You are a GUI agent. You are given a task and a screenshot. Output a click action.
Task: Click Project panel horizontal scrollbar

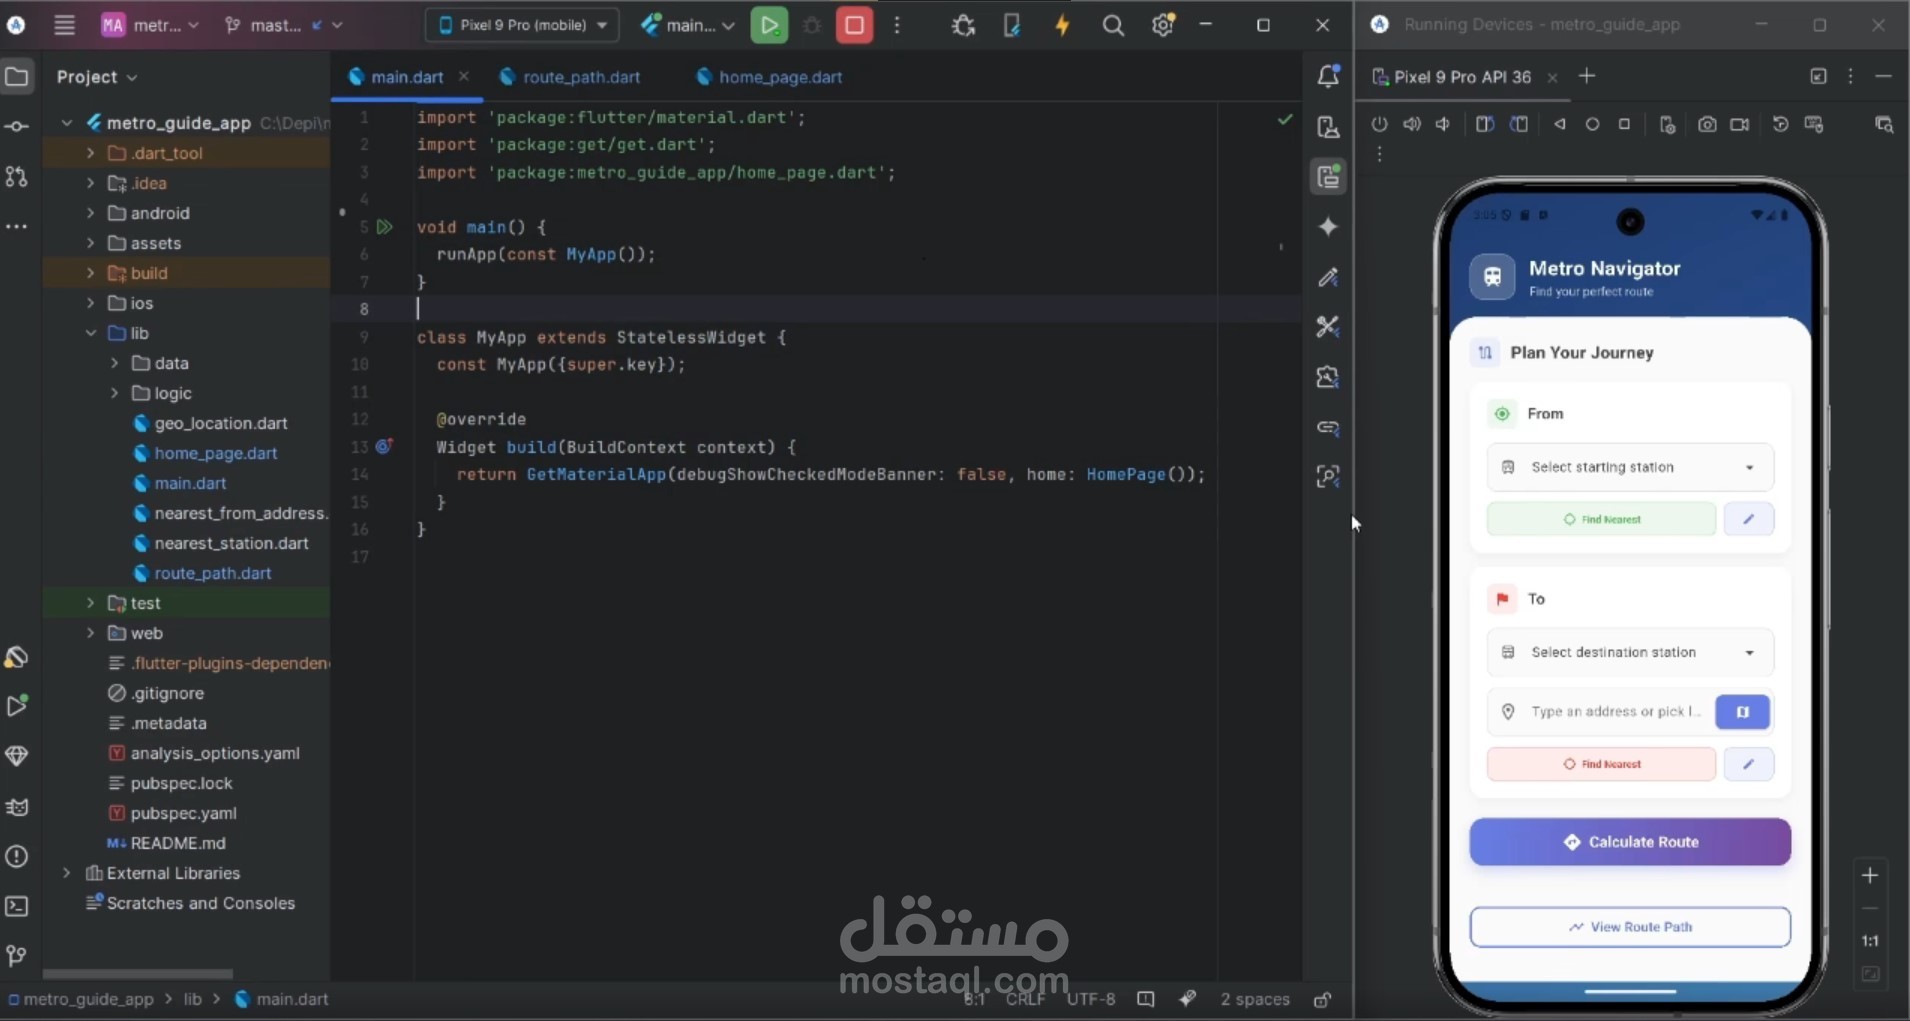[138, 974]
